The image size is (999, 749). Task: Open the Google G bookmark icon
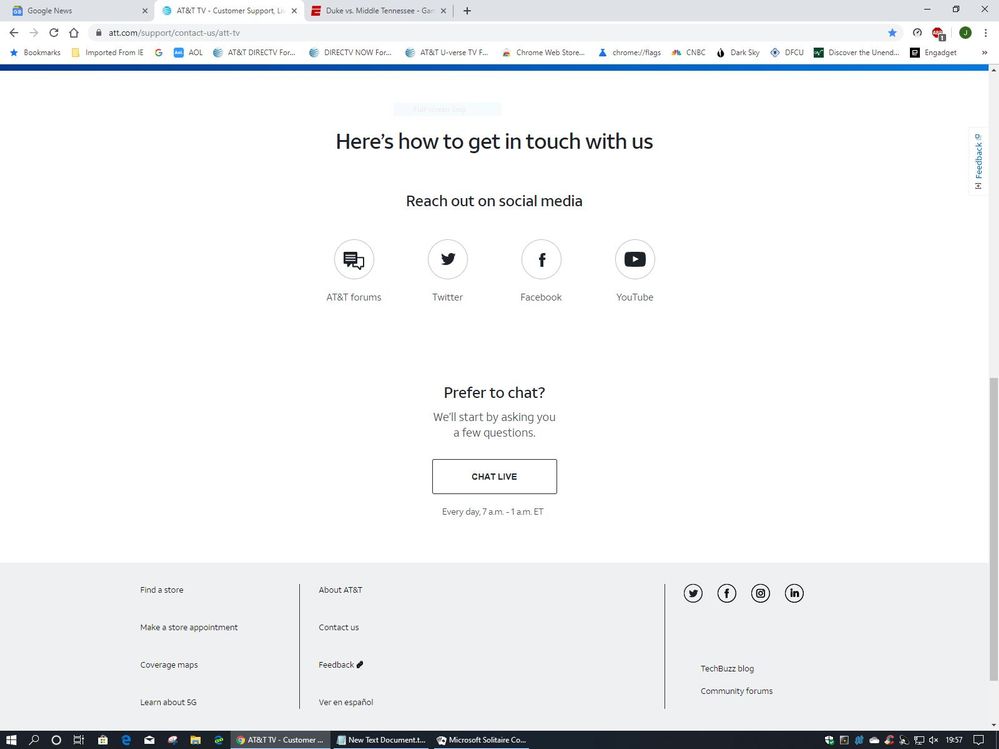(x=159, y=53)
